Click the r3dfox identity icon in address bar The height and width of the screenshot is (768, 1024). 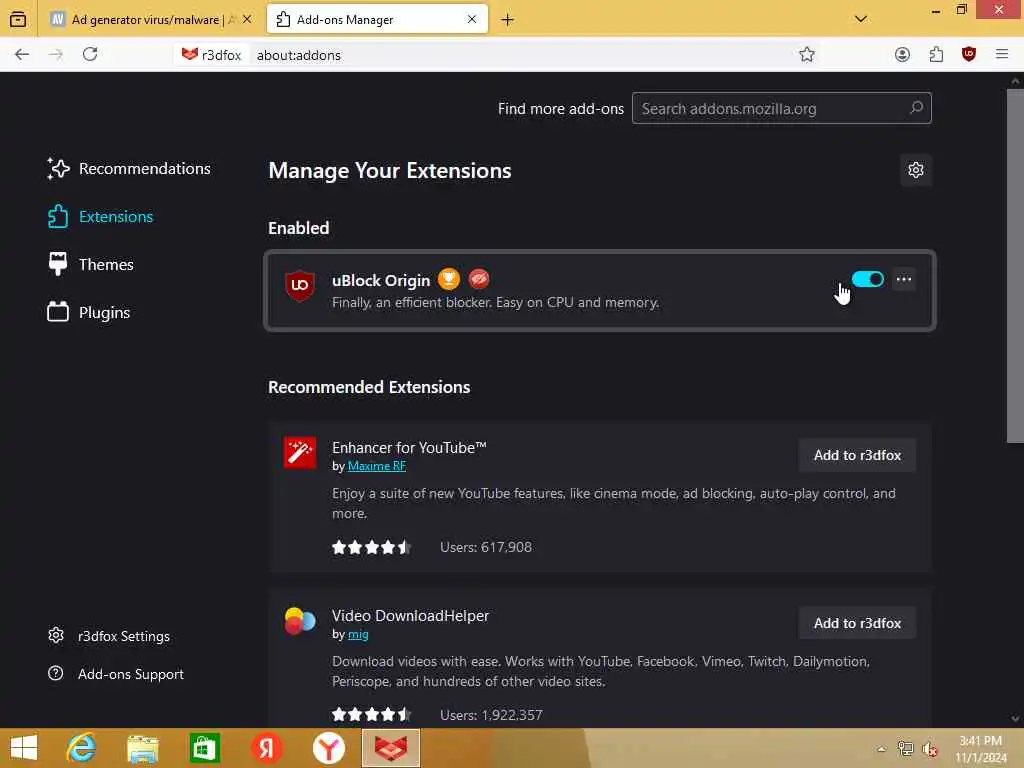(212, 55)
